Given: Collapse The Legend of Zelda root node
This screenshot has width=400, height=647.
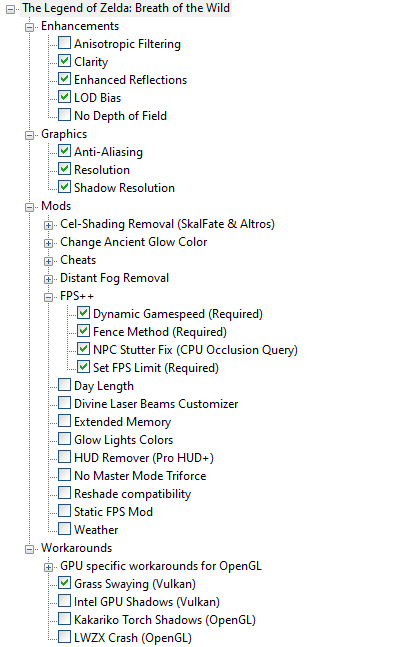Looking at the screenshot, I should tap(10, 9).
